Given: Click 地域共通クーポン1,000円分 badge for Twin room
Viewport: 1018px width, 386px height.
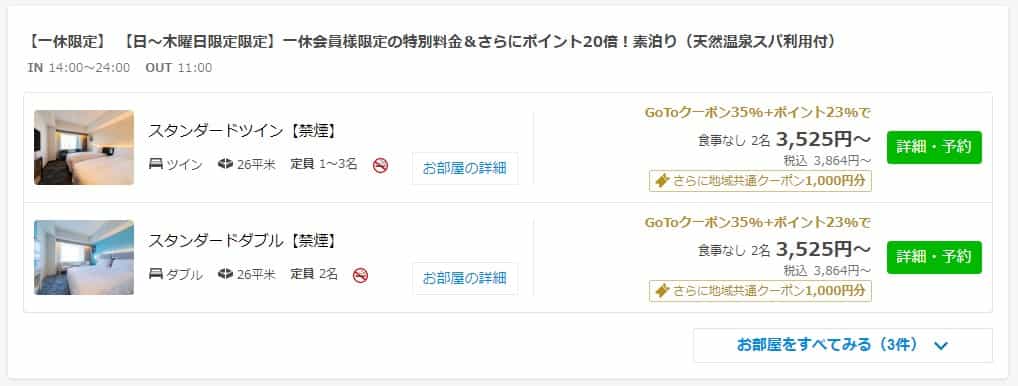Looking at the screenshot, I should click(760, 181).
